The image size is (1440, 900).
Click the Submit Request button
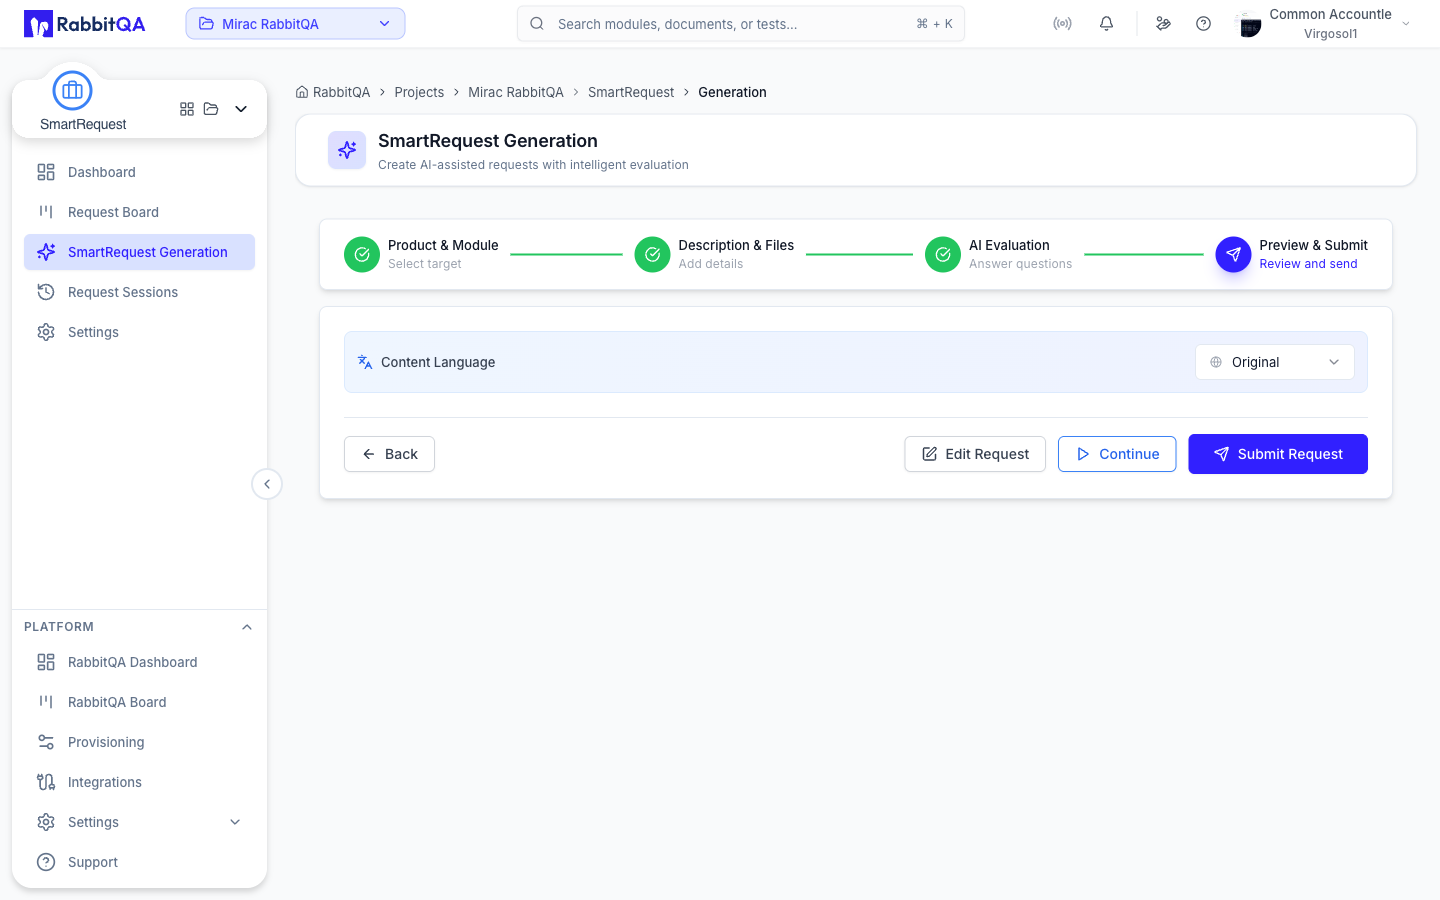point(1278,454)
